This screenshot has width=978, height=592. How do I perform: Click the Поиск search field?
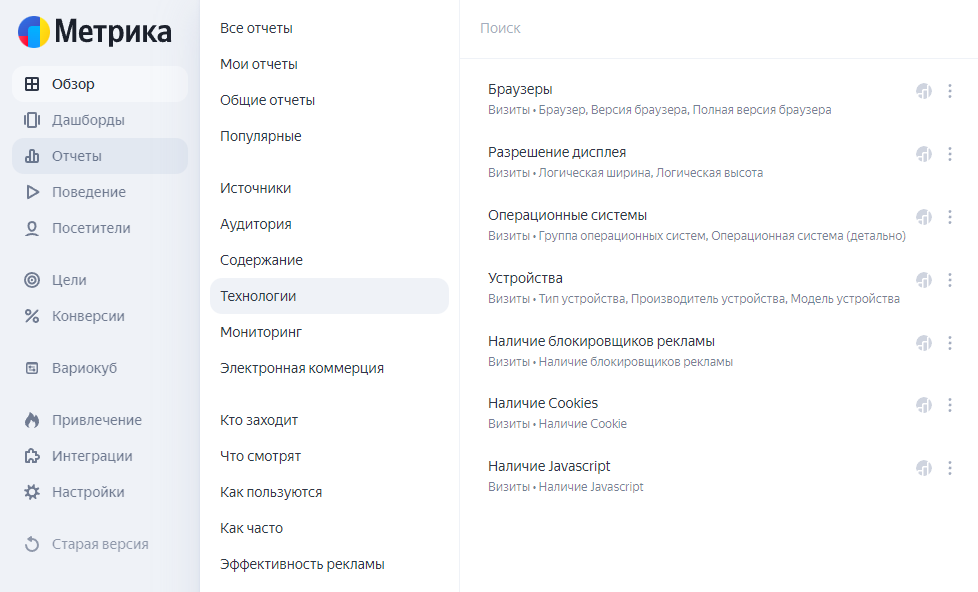[717, 28]
